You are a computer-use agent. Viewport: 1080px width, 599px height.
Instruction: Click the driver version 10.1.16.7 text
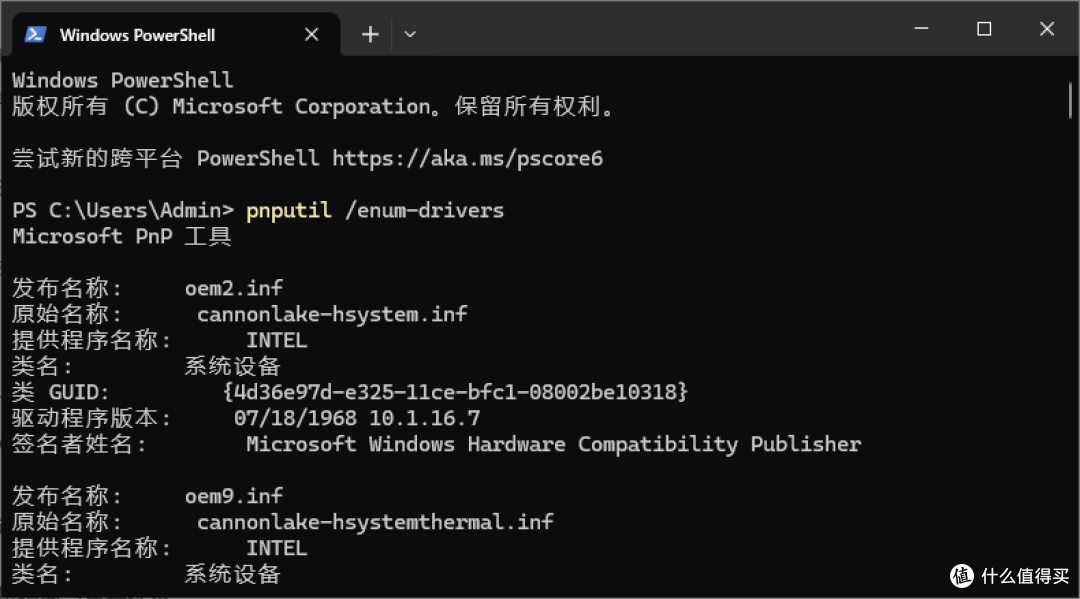(x=424, y=418)
